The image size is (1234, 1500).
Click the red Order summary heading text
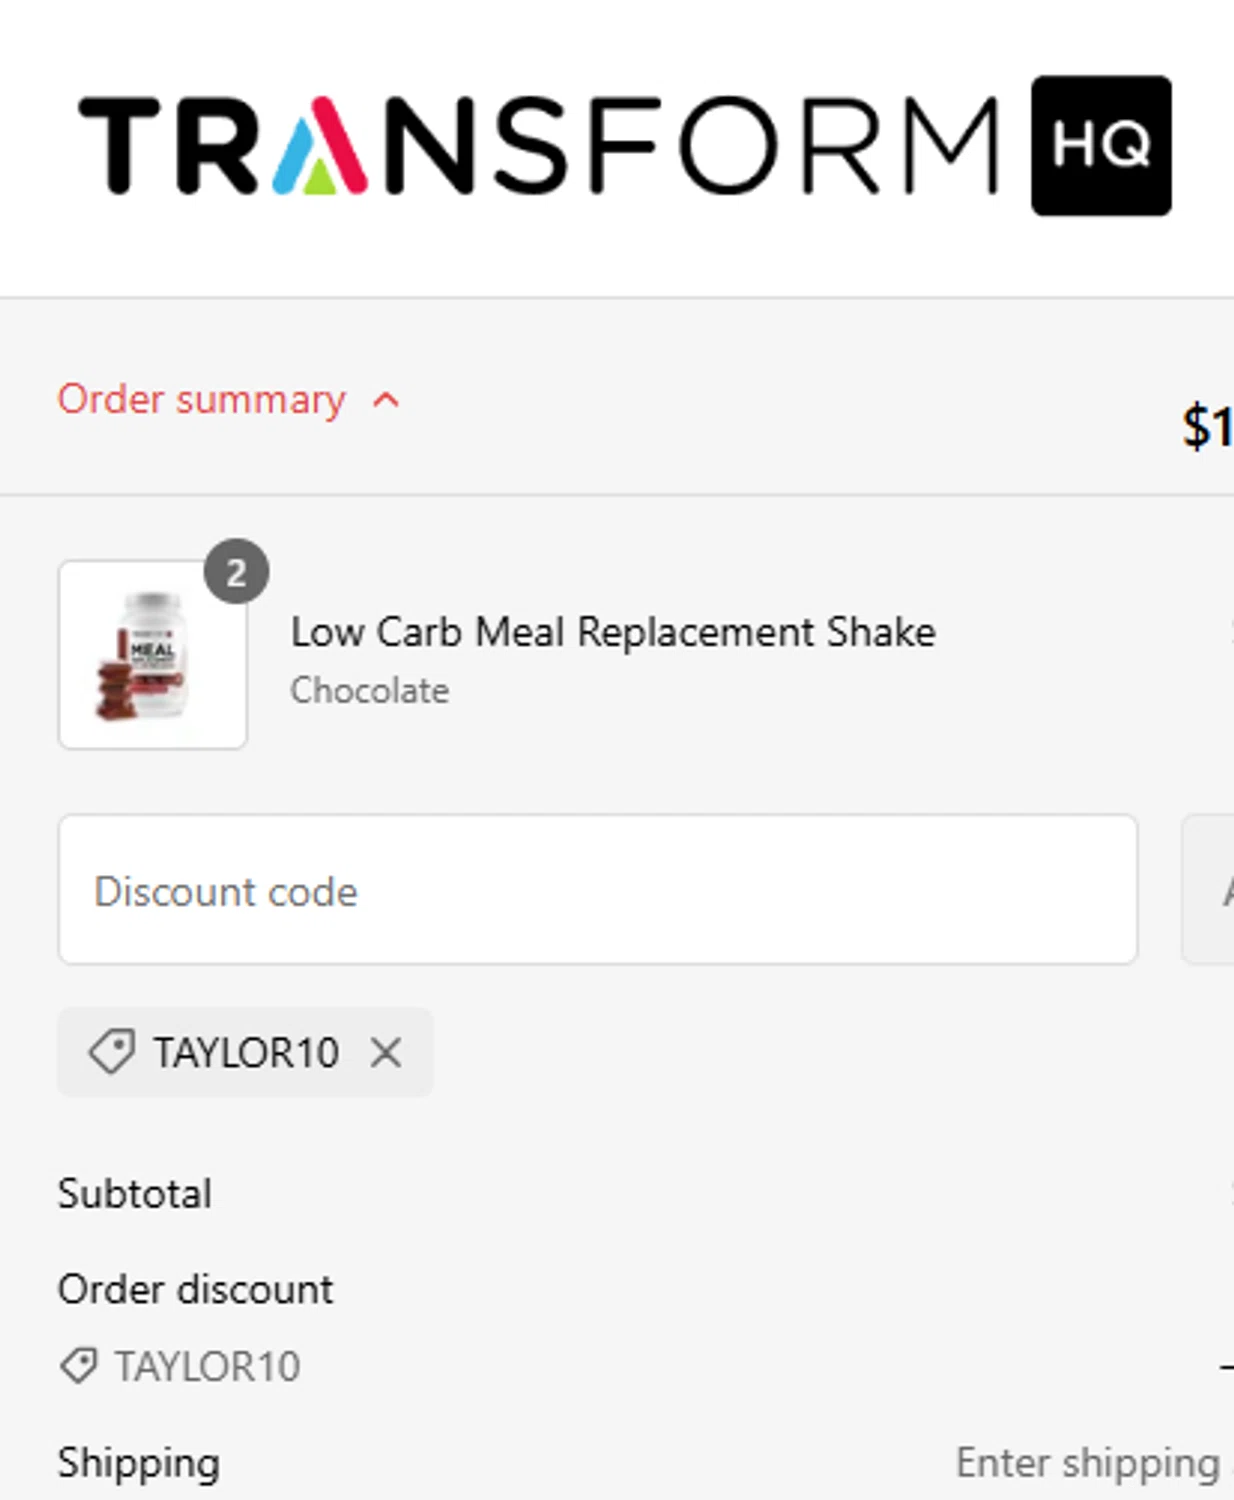pyautogui.click(x=201, y=400)
